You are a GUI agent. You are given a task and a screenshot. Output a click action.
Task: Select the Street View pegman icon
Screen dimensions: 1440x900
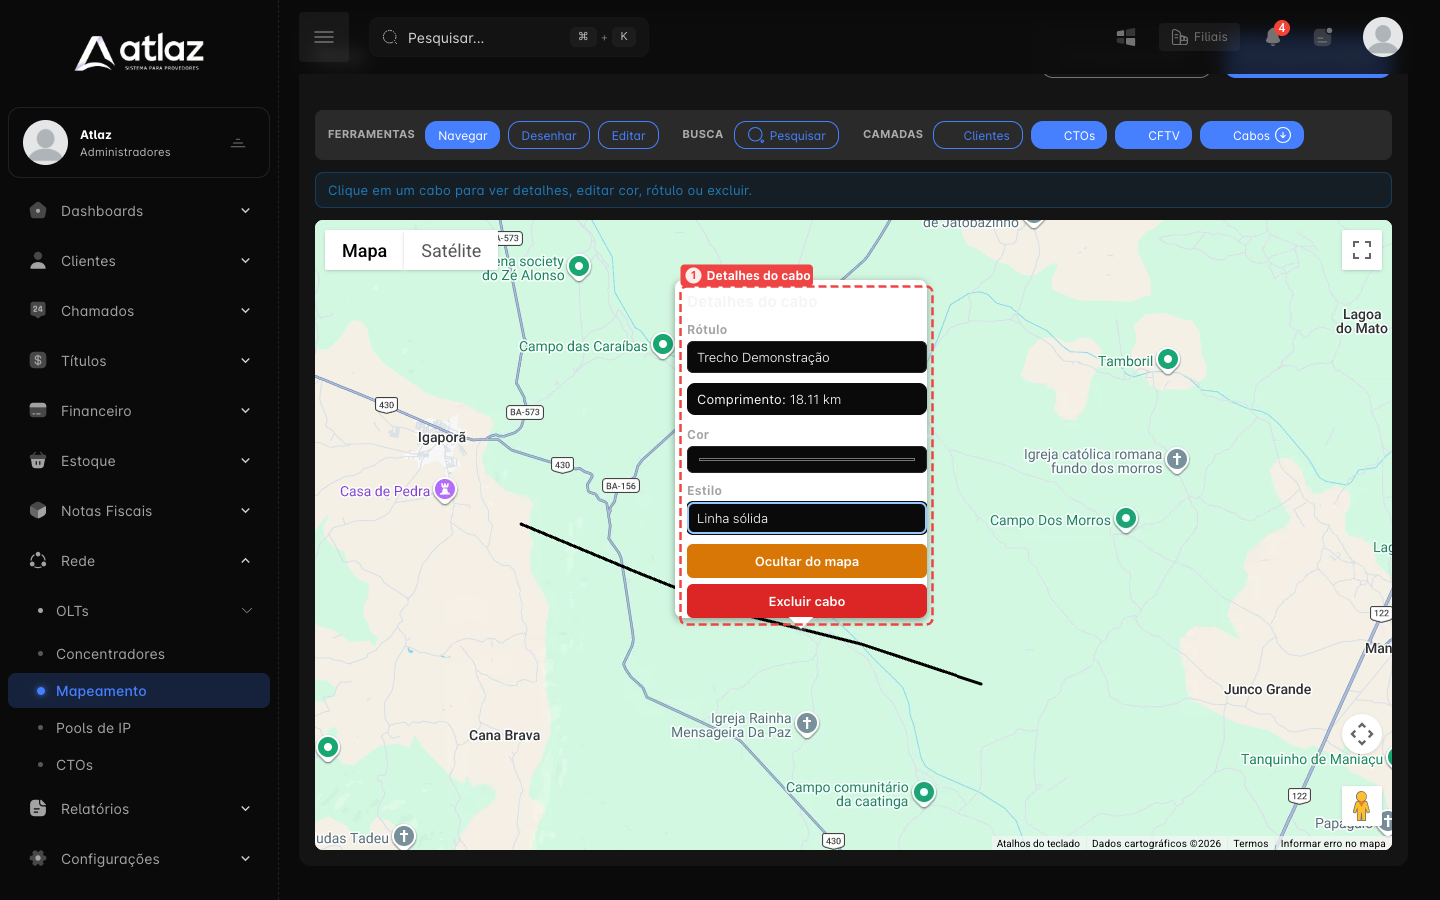(x=1361, y=805)
